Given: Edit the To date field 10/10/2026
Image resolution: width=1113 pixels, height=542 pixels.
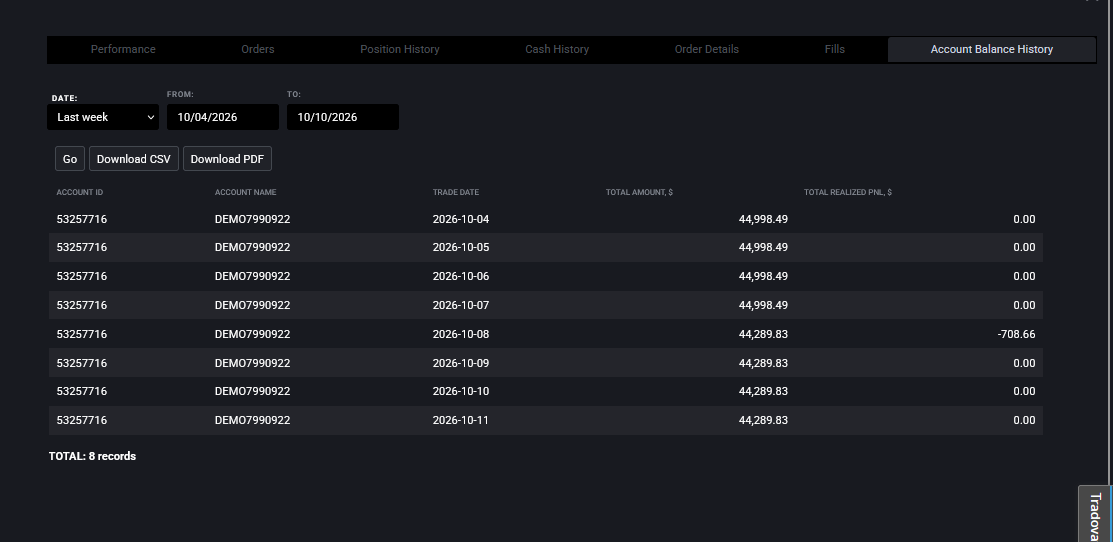Looking at the screenshot, I should pos(343,117).
